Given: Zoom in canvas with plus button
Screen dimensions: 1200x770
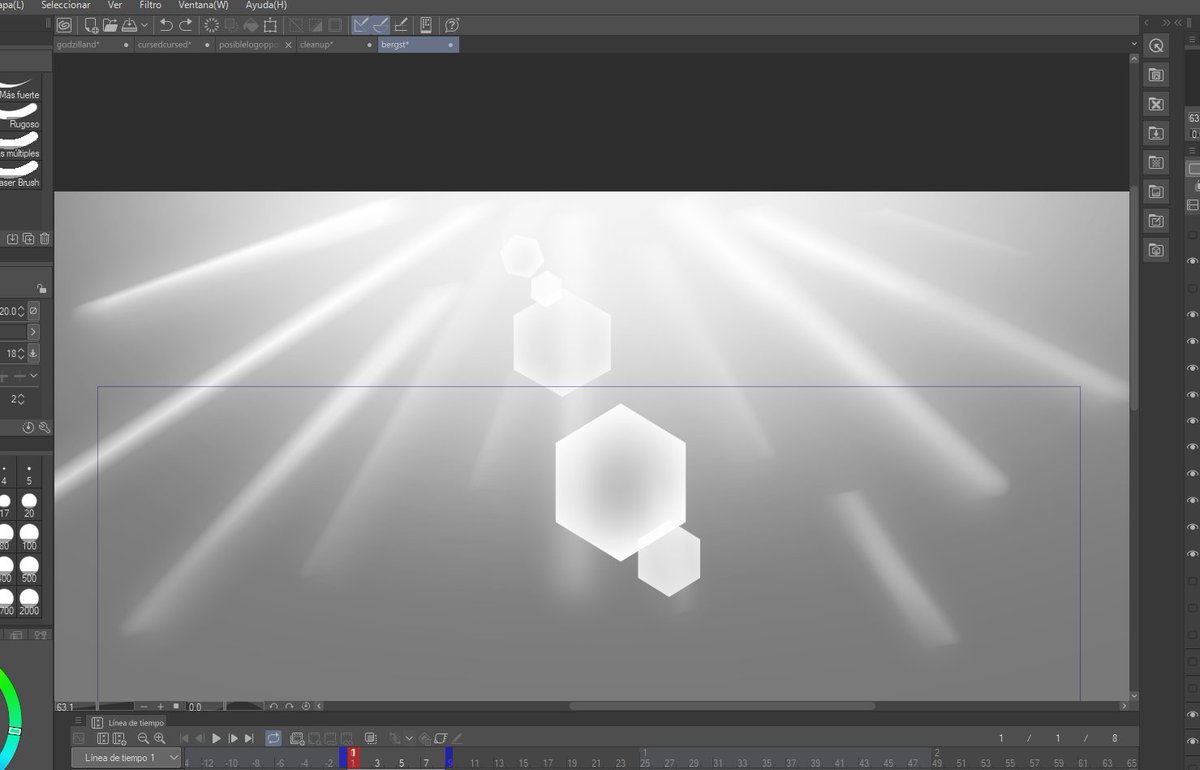Looking at the screenshot, I should 160,707.
